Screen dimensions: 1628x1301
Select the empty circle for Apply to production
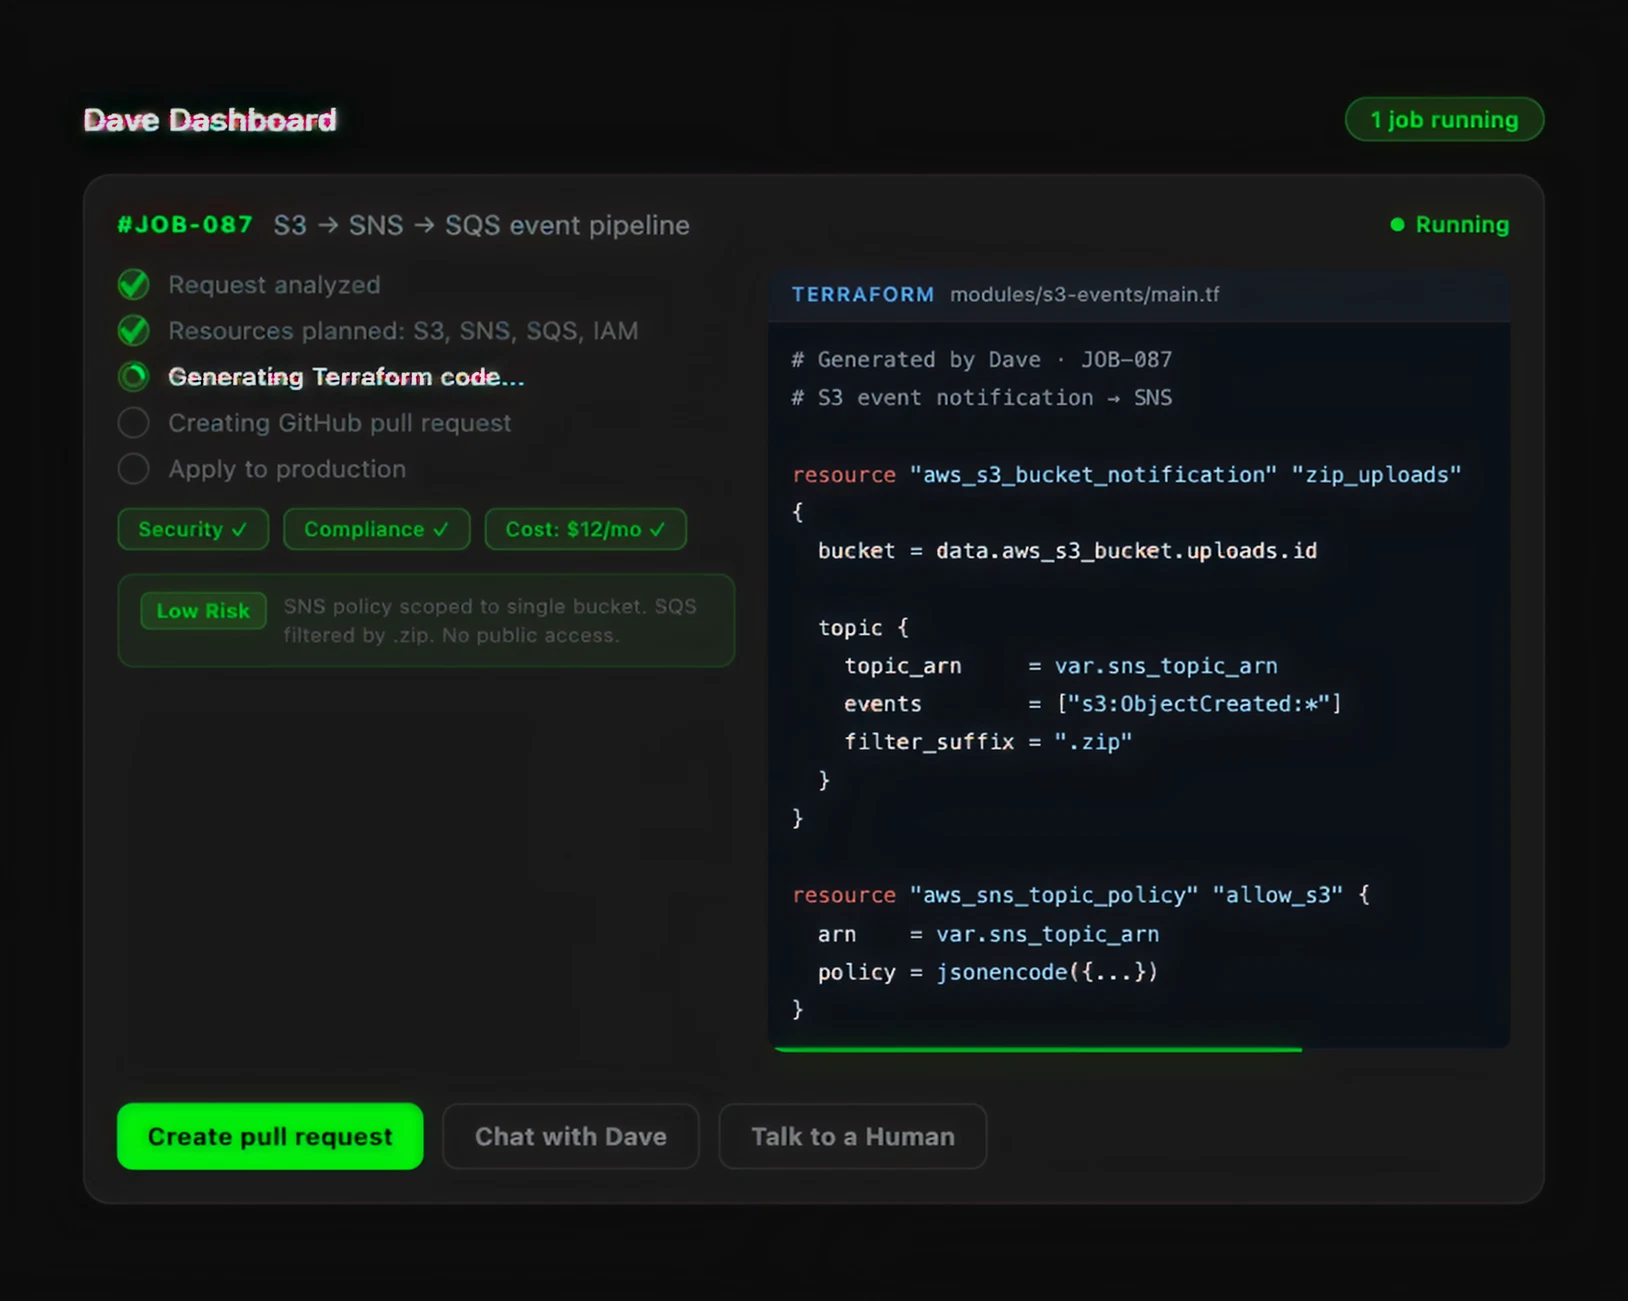[x=133, y=469]
